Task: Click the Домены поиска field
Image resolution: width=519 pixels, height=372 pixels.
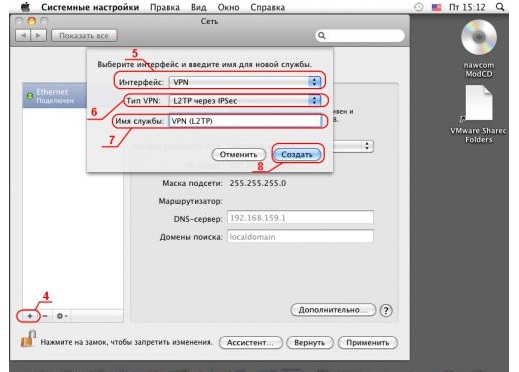Action: 300,237
